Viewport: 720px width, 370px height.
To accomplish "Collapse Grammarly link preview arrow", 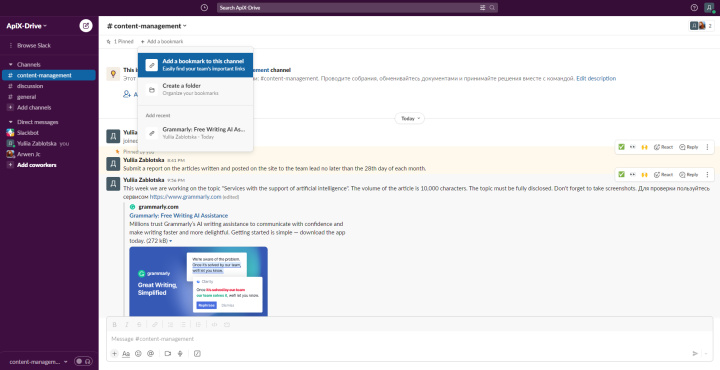I will 171,241.
